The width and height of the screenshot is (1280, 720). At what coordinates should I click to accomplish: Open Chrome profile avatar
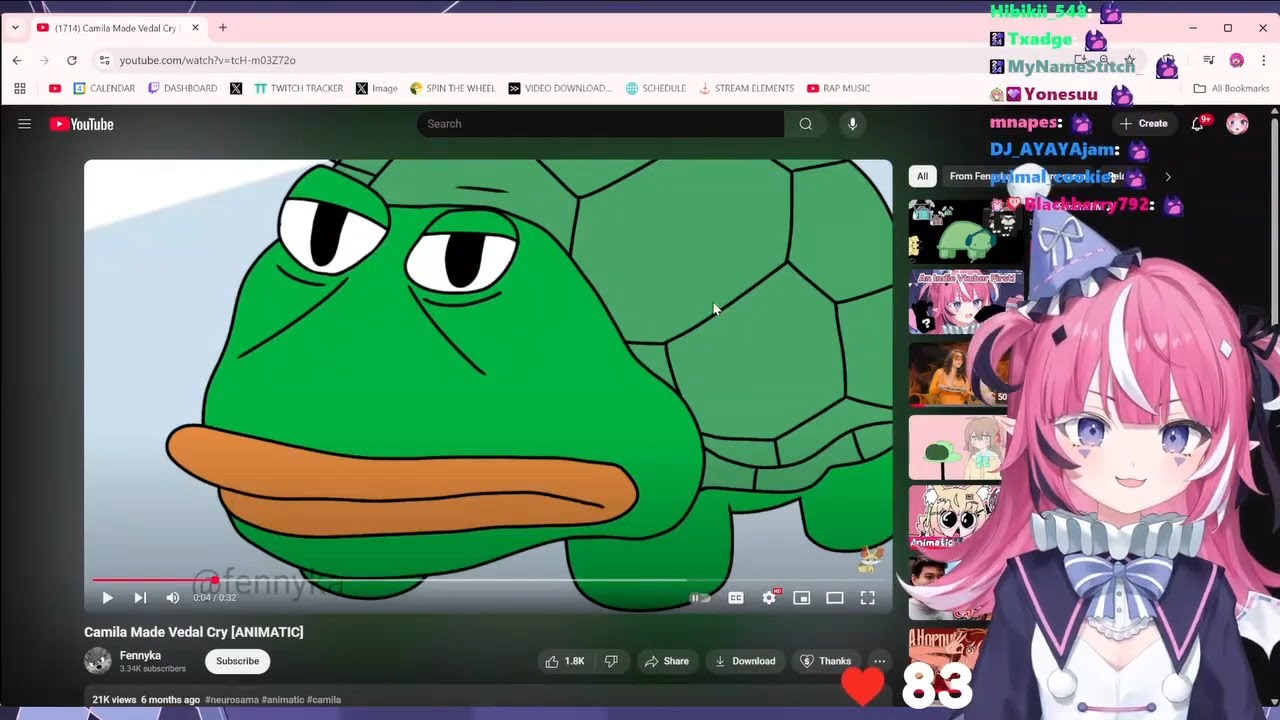[x=1237, y=60]
